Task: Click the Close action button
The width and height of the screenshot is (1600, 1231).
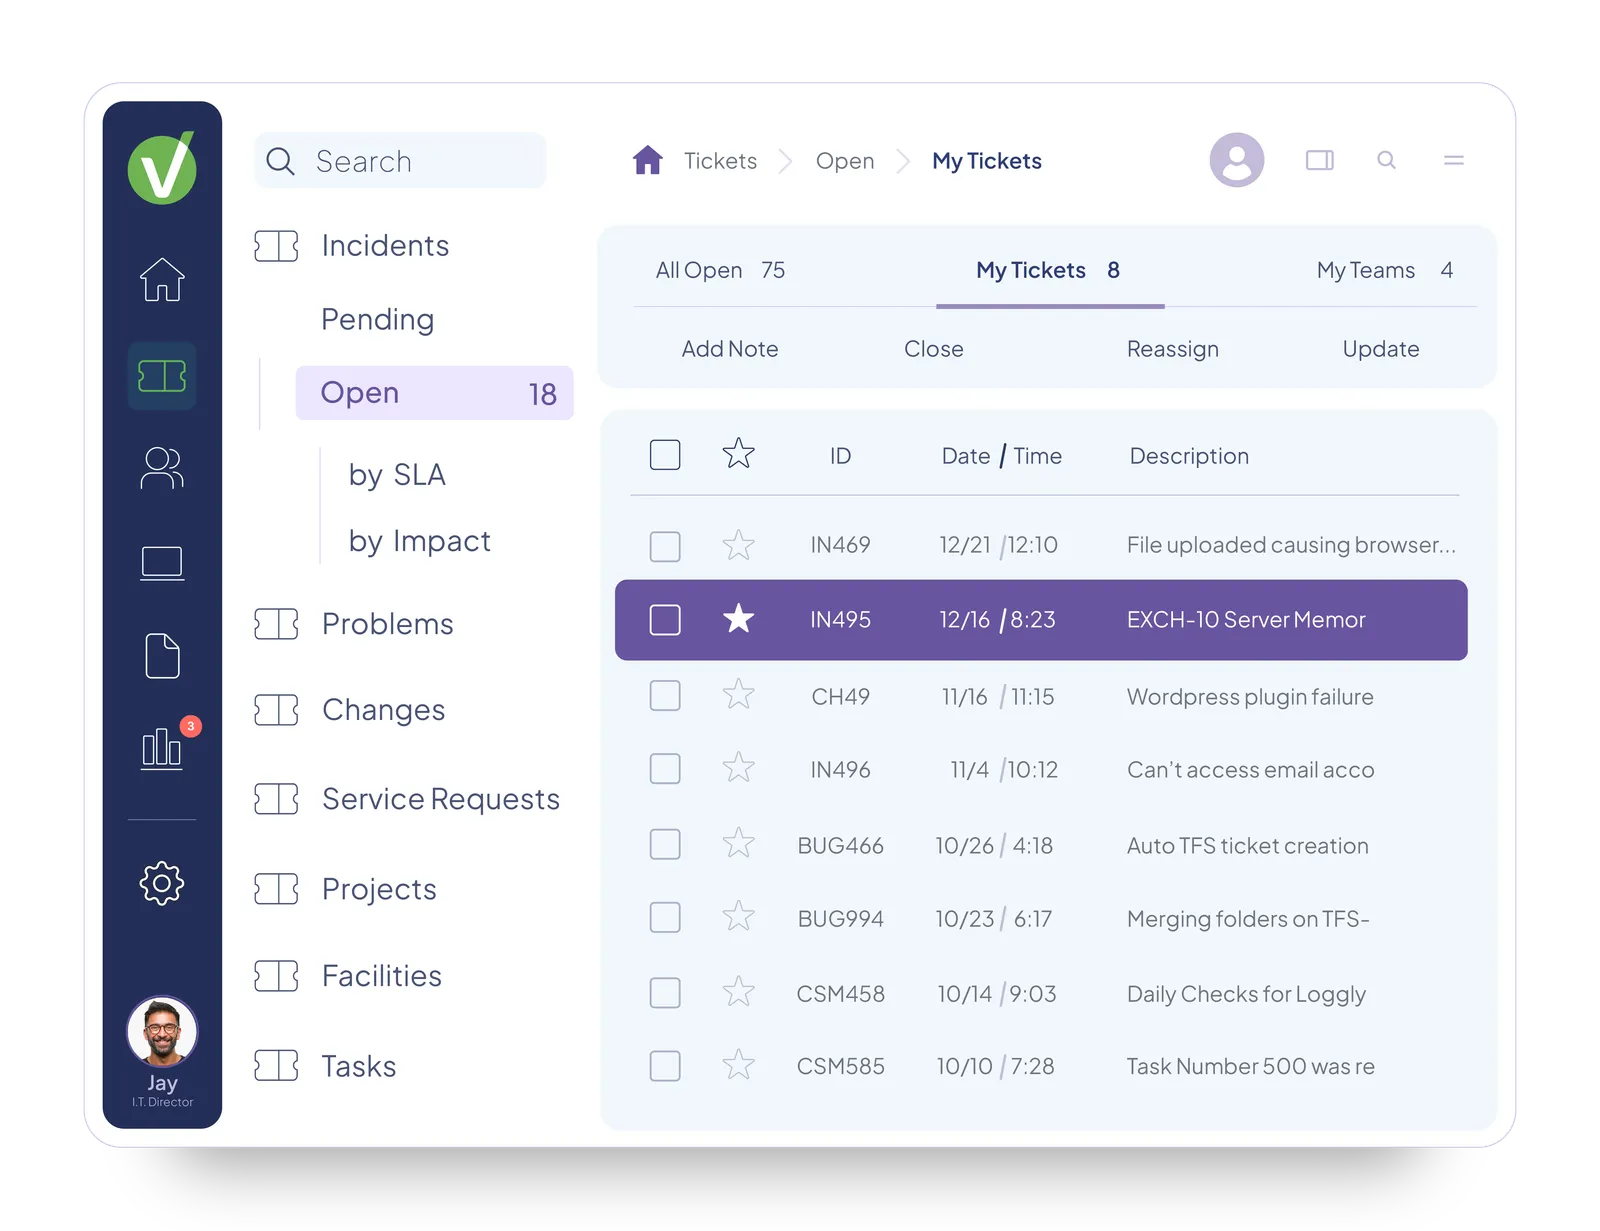Action: [934, 349]
